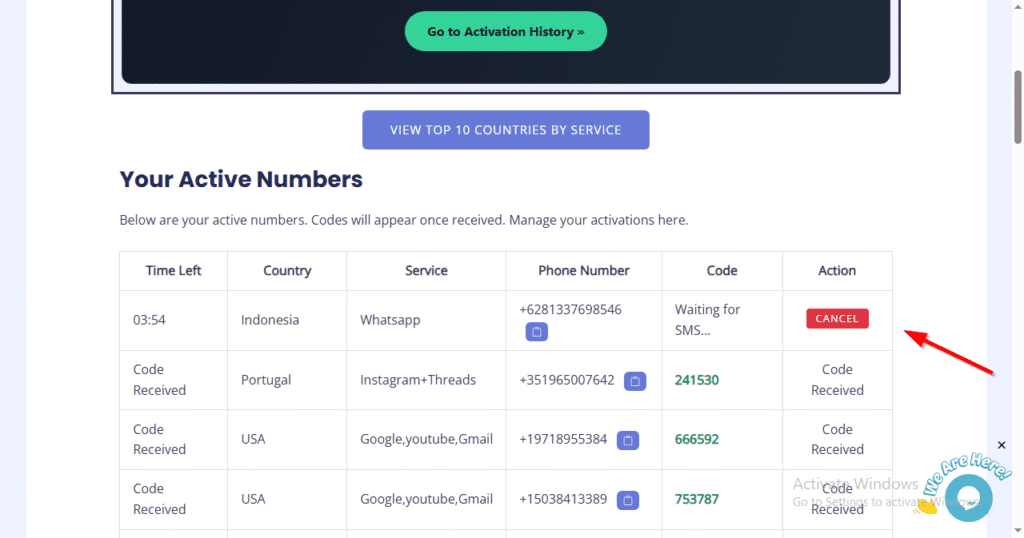Go to Activation History
The width and height of the screenshot is (1024, 538).
[x=505, y=31]
